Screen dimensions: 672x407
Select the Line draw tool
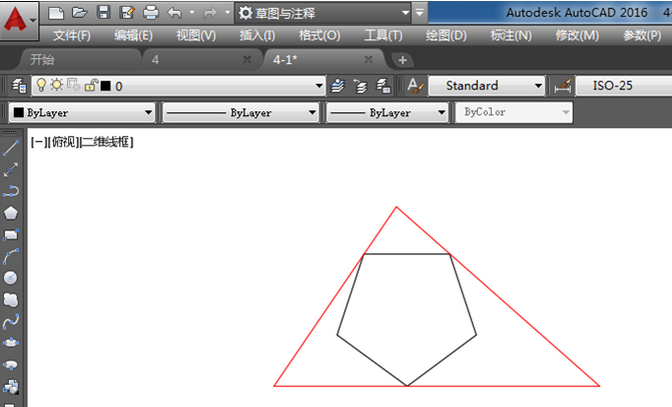click(x=11, y=148)
